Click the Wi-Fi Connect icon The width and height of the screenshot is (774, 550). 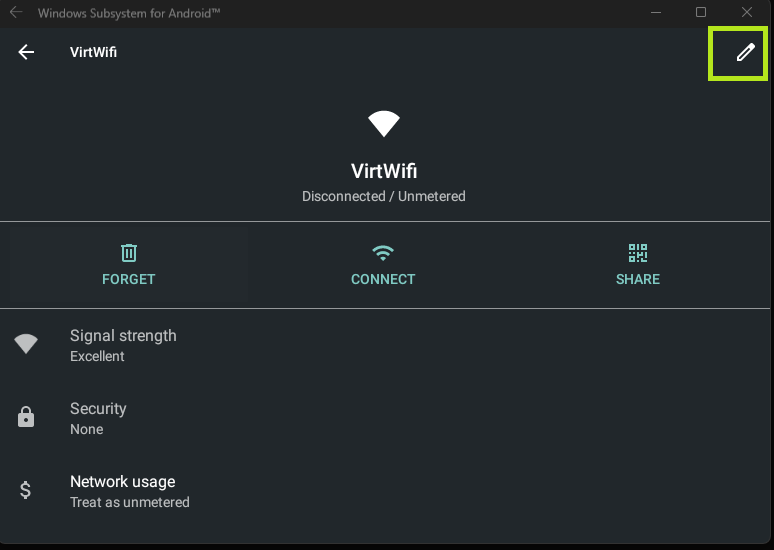[x=383, y=252]
